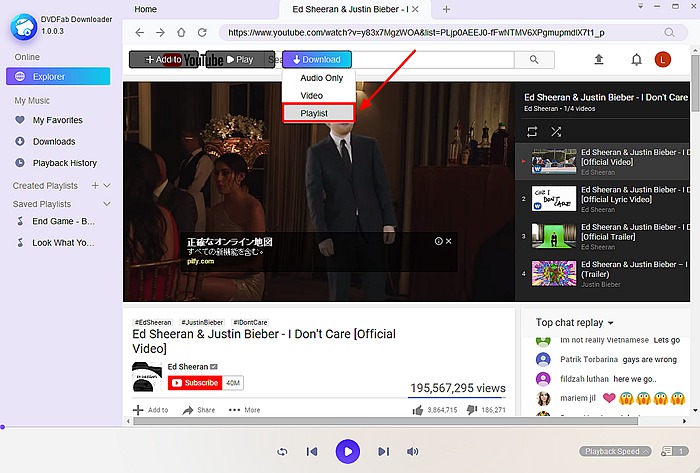
Task: Like the video with thumbs up
Action: click(x=418, y=410)
